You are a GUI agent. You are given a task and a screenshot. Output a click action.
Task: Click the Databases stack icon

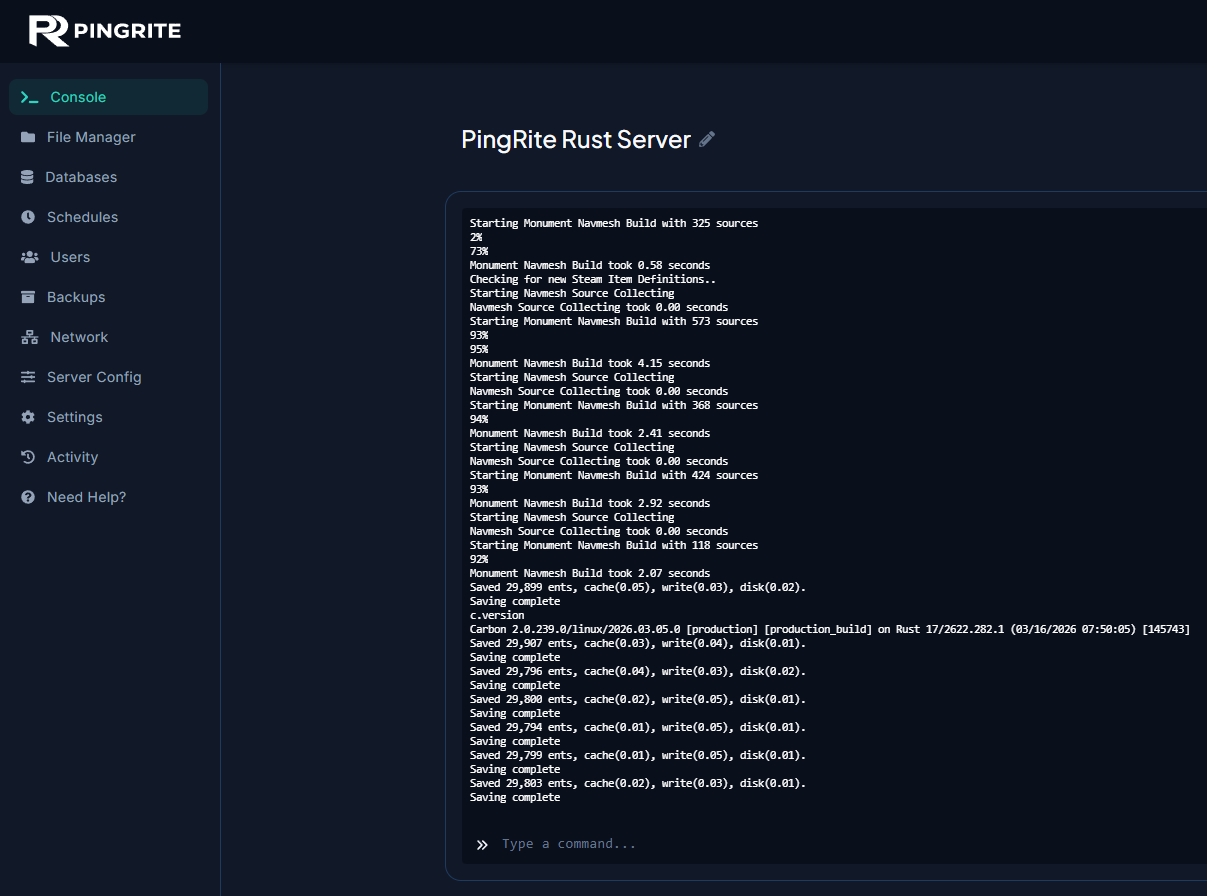tap(28, 177)
